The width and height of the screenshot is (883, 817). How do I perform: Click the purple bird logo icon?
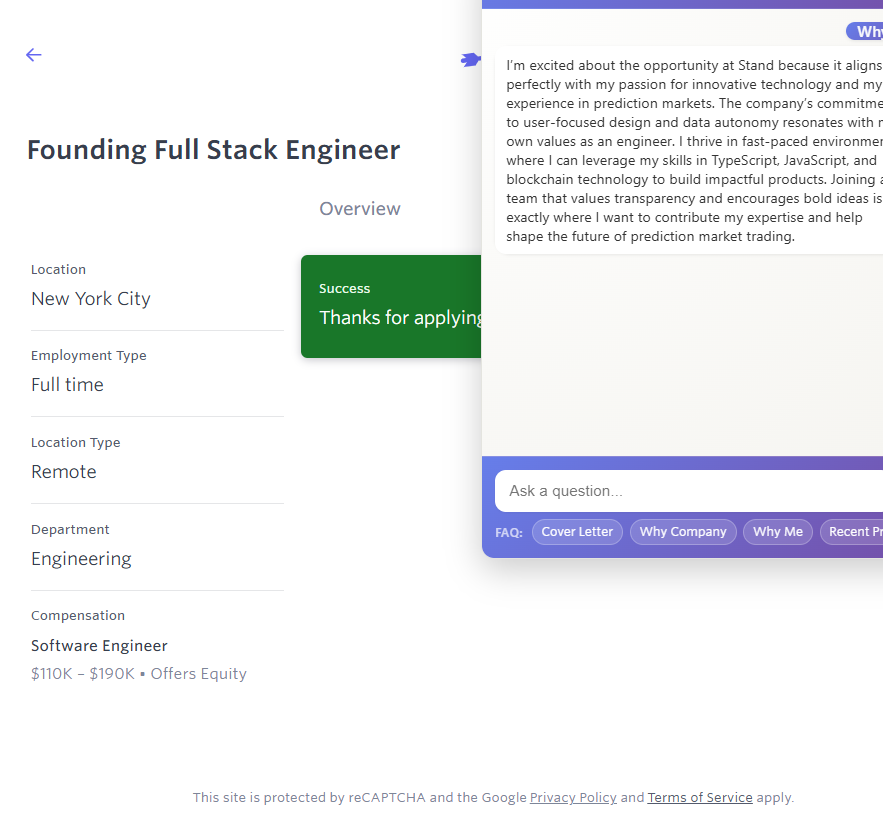(469, 60)
